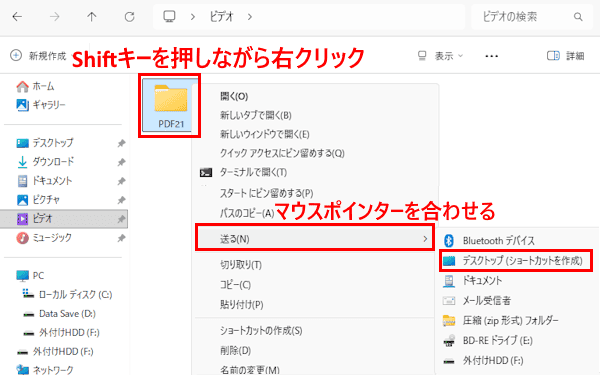Click the forward navigation arrow

pyautogui.click(x=55, y=17)
